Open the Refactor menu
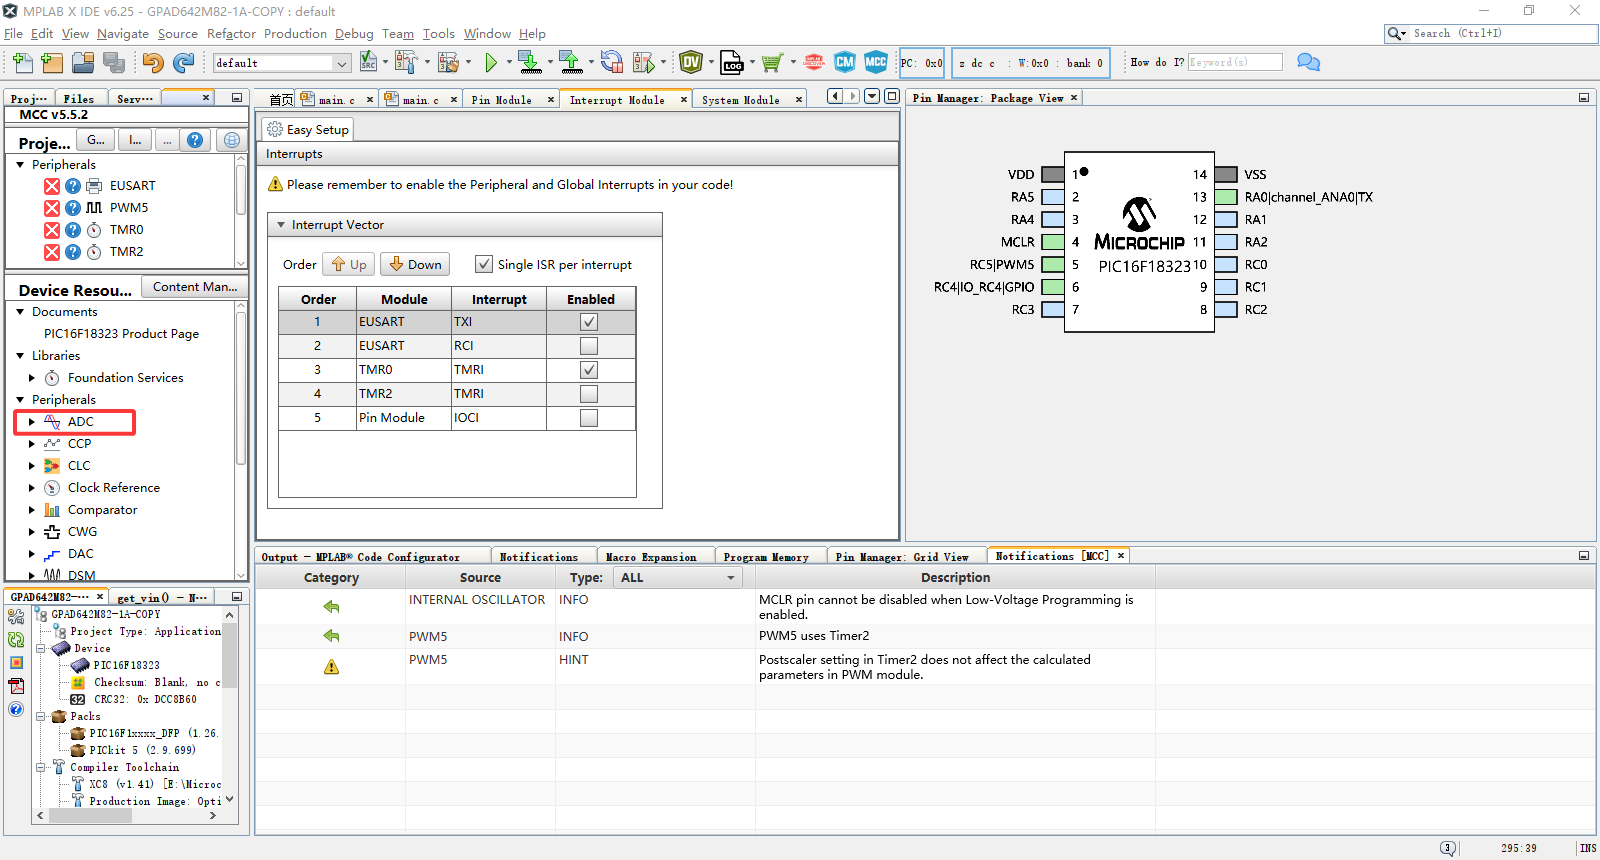The width and height of the screenshot is (1600, 860). pos(231,34)
